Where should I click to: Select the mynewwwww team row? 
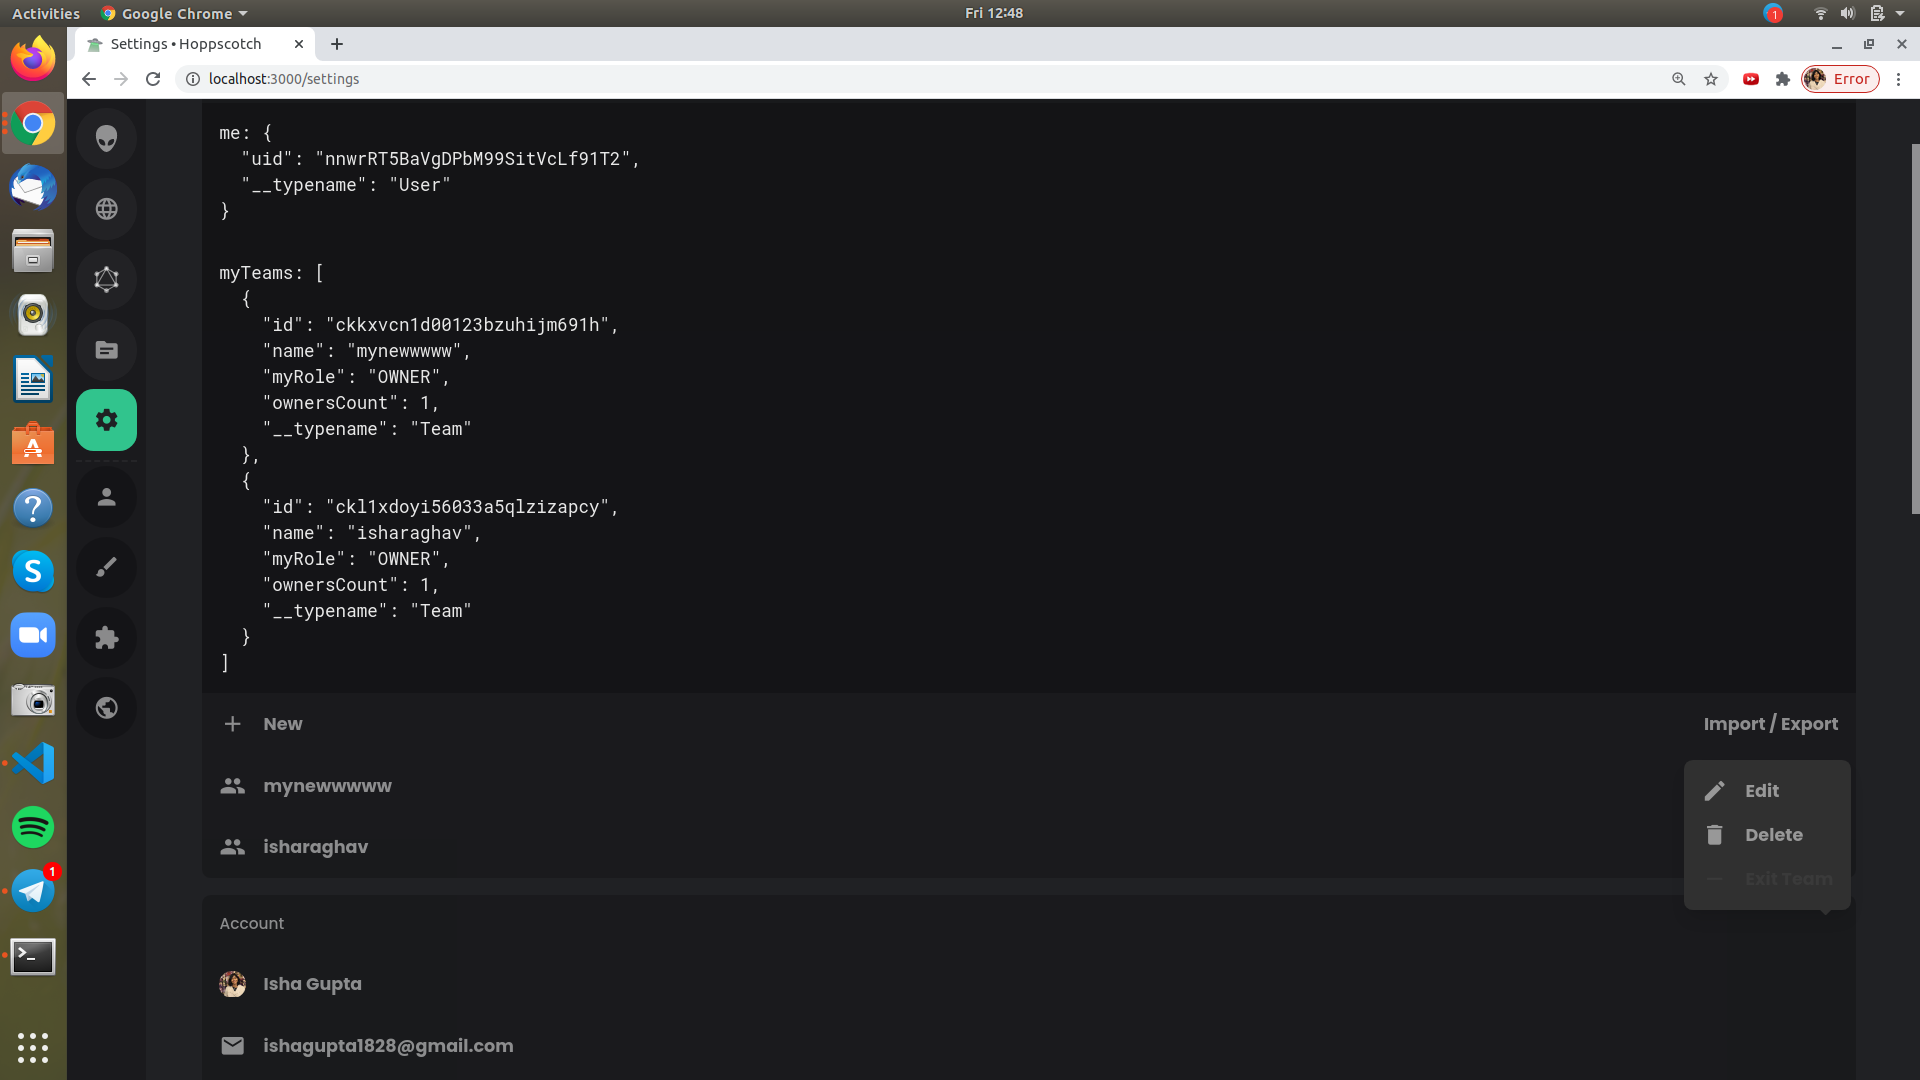[327, 786]
